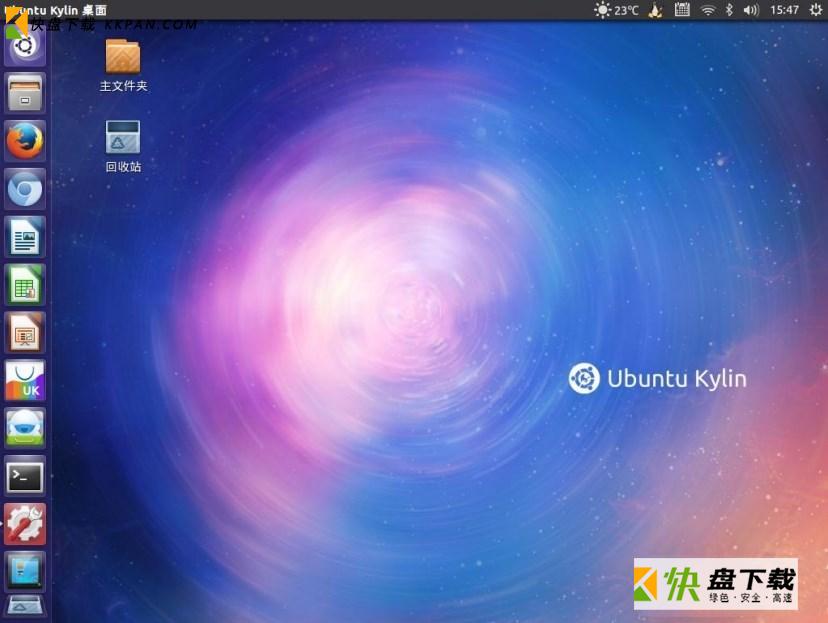Open the session power gear menu
The width and height of the screenshot is (828, 623).
[x=816, y=10]
